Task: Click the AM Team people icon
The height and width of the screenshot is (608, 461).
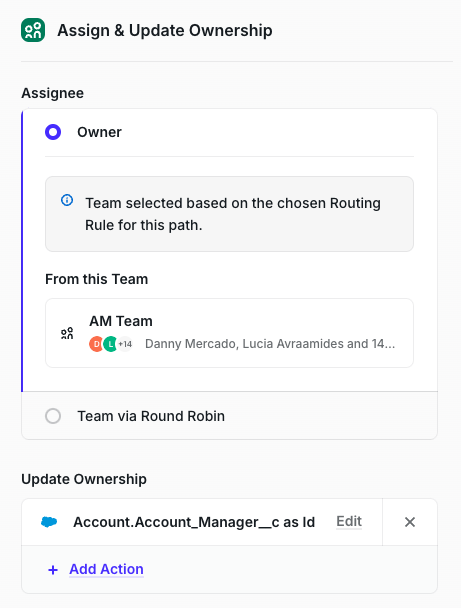Action: (67, 333)
